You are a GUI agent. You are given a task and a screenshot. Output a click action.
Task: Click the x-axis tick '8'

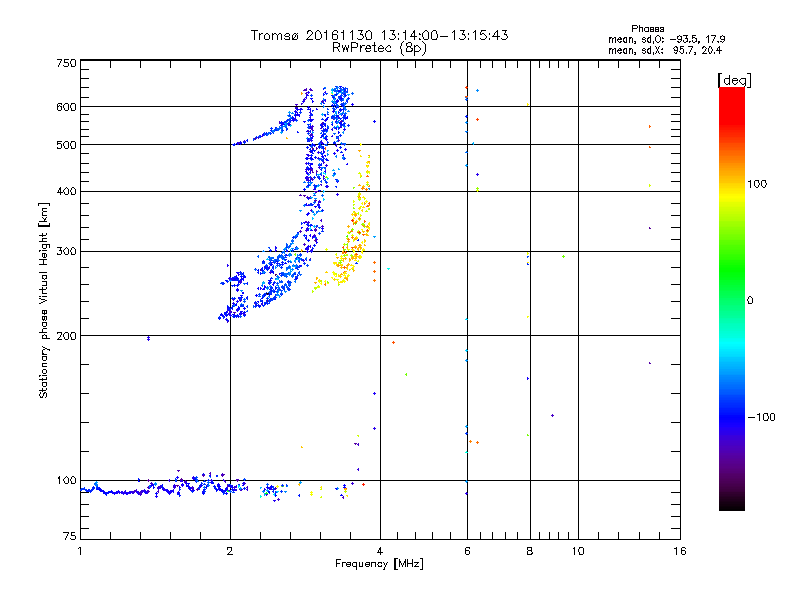point(530,551)
